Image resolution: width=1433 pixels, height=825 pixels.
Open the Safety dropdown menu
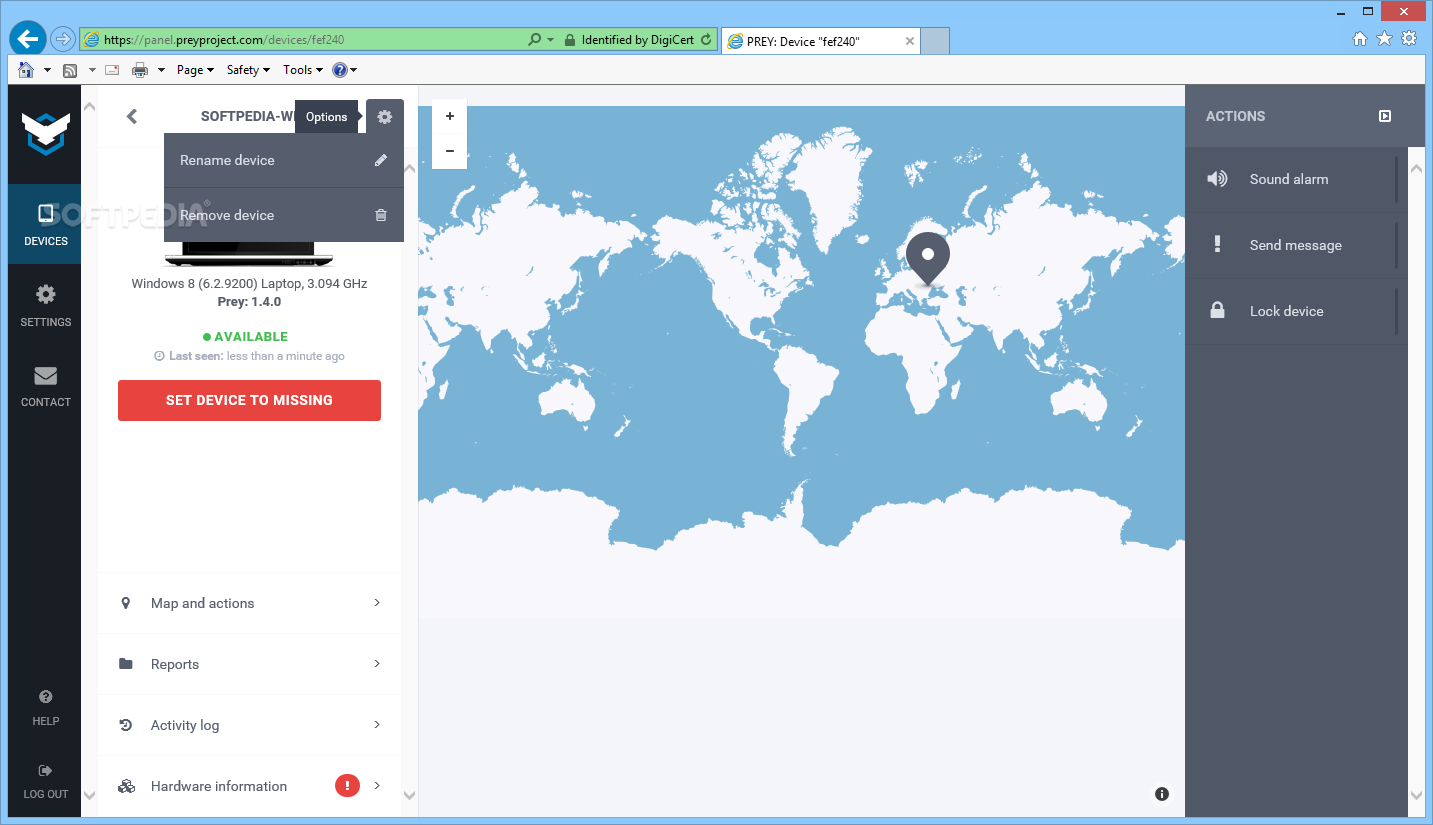[x=248, y=70]
